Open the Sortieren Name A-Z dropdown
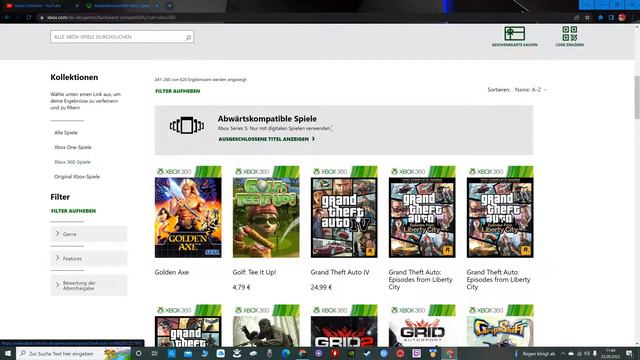Screen dimensions: 640x360 (530, 89)
